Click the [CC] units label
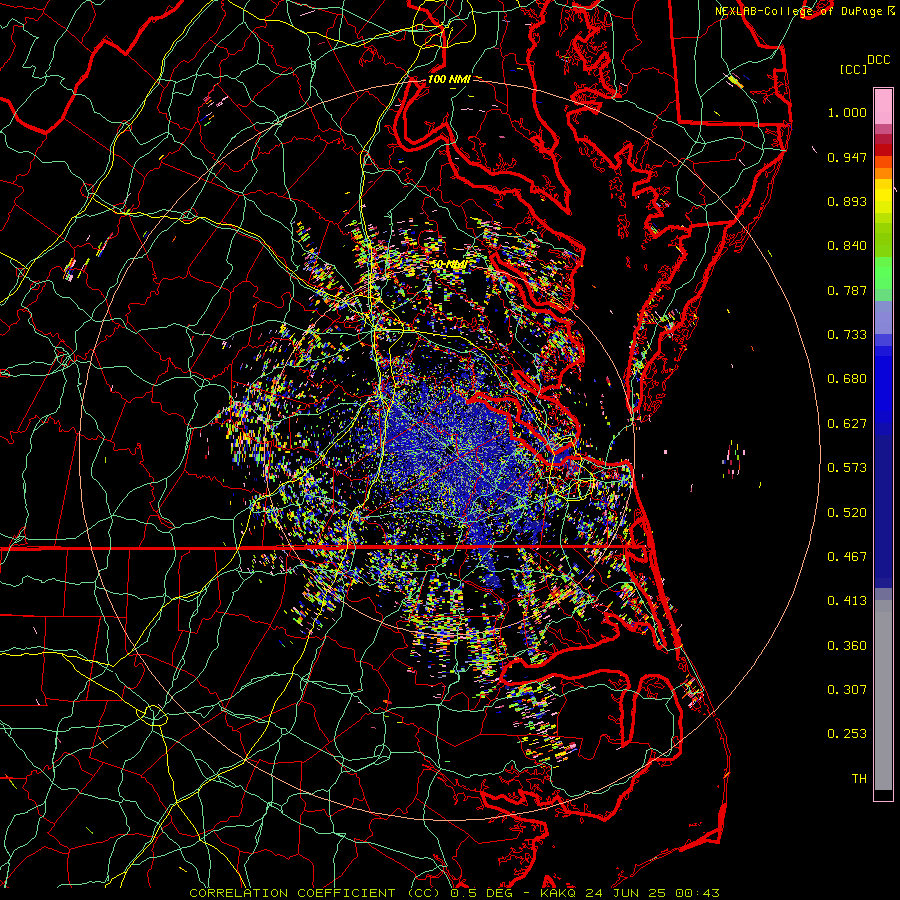The height and width of the screenshot is (900, 900). [x=853, y=69]
